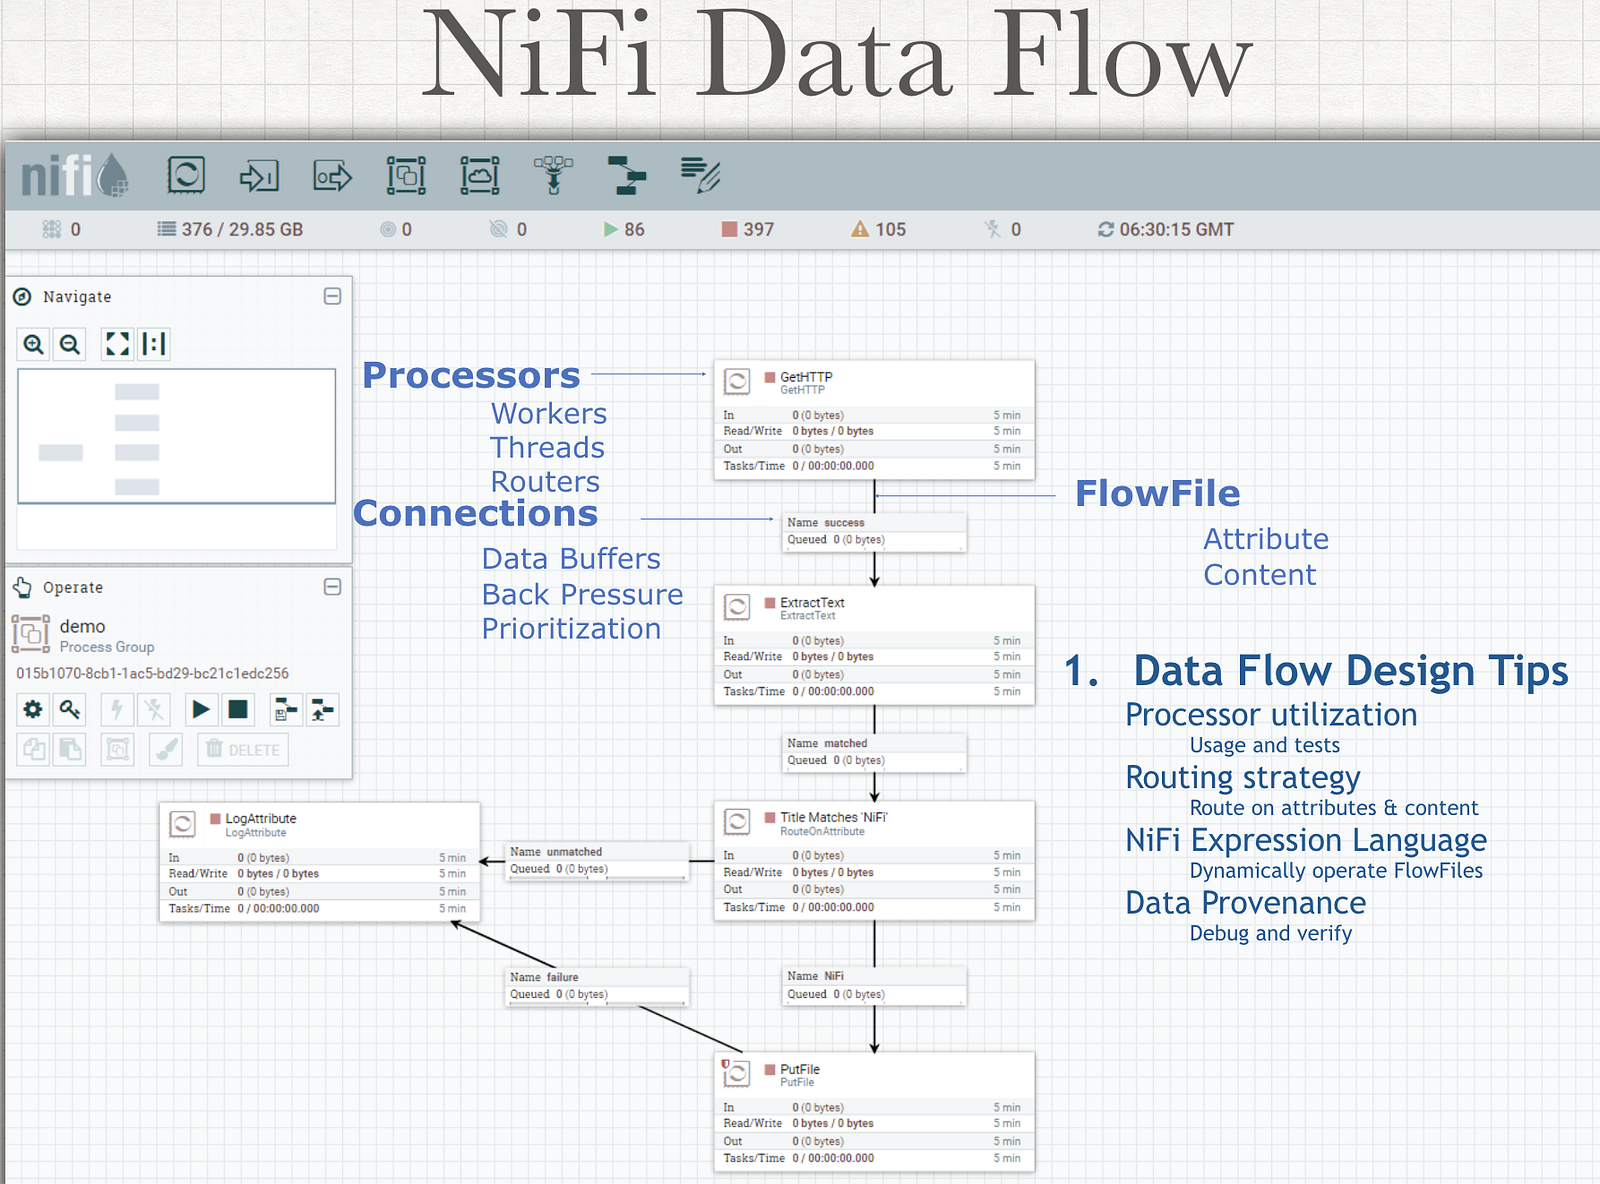Click the Copy icon in Operate panel

tap(33, 749)
